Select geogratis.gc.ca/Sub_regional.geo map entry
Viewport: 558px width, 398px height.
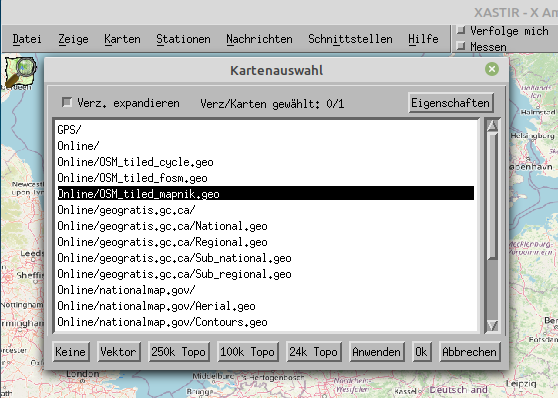coord(265,274)
